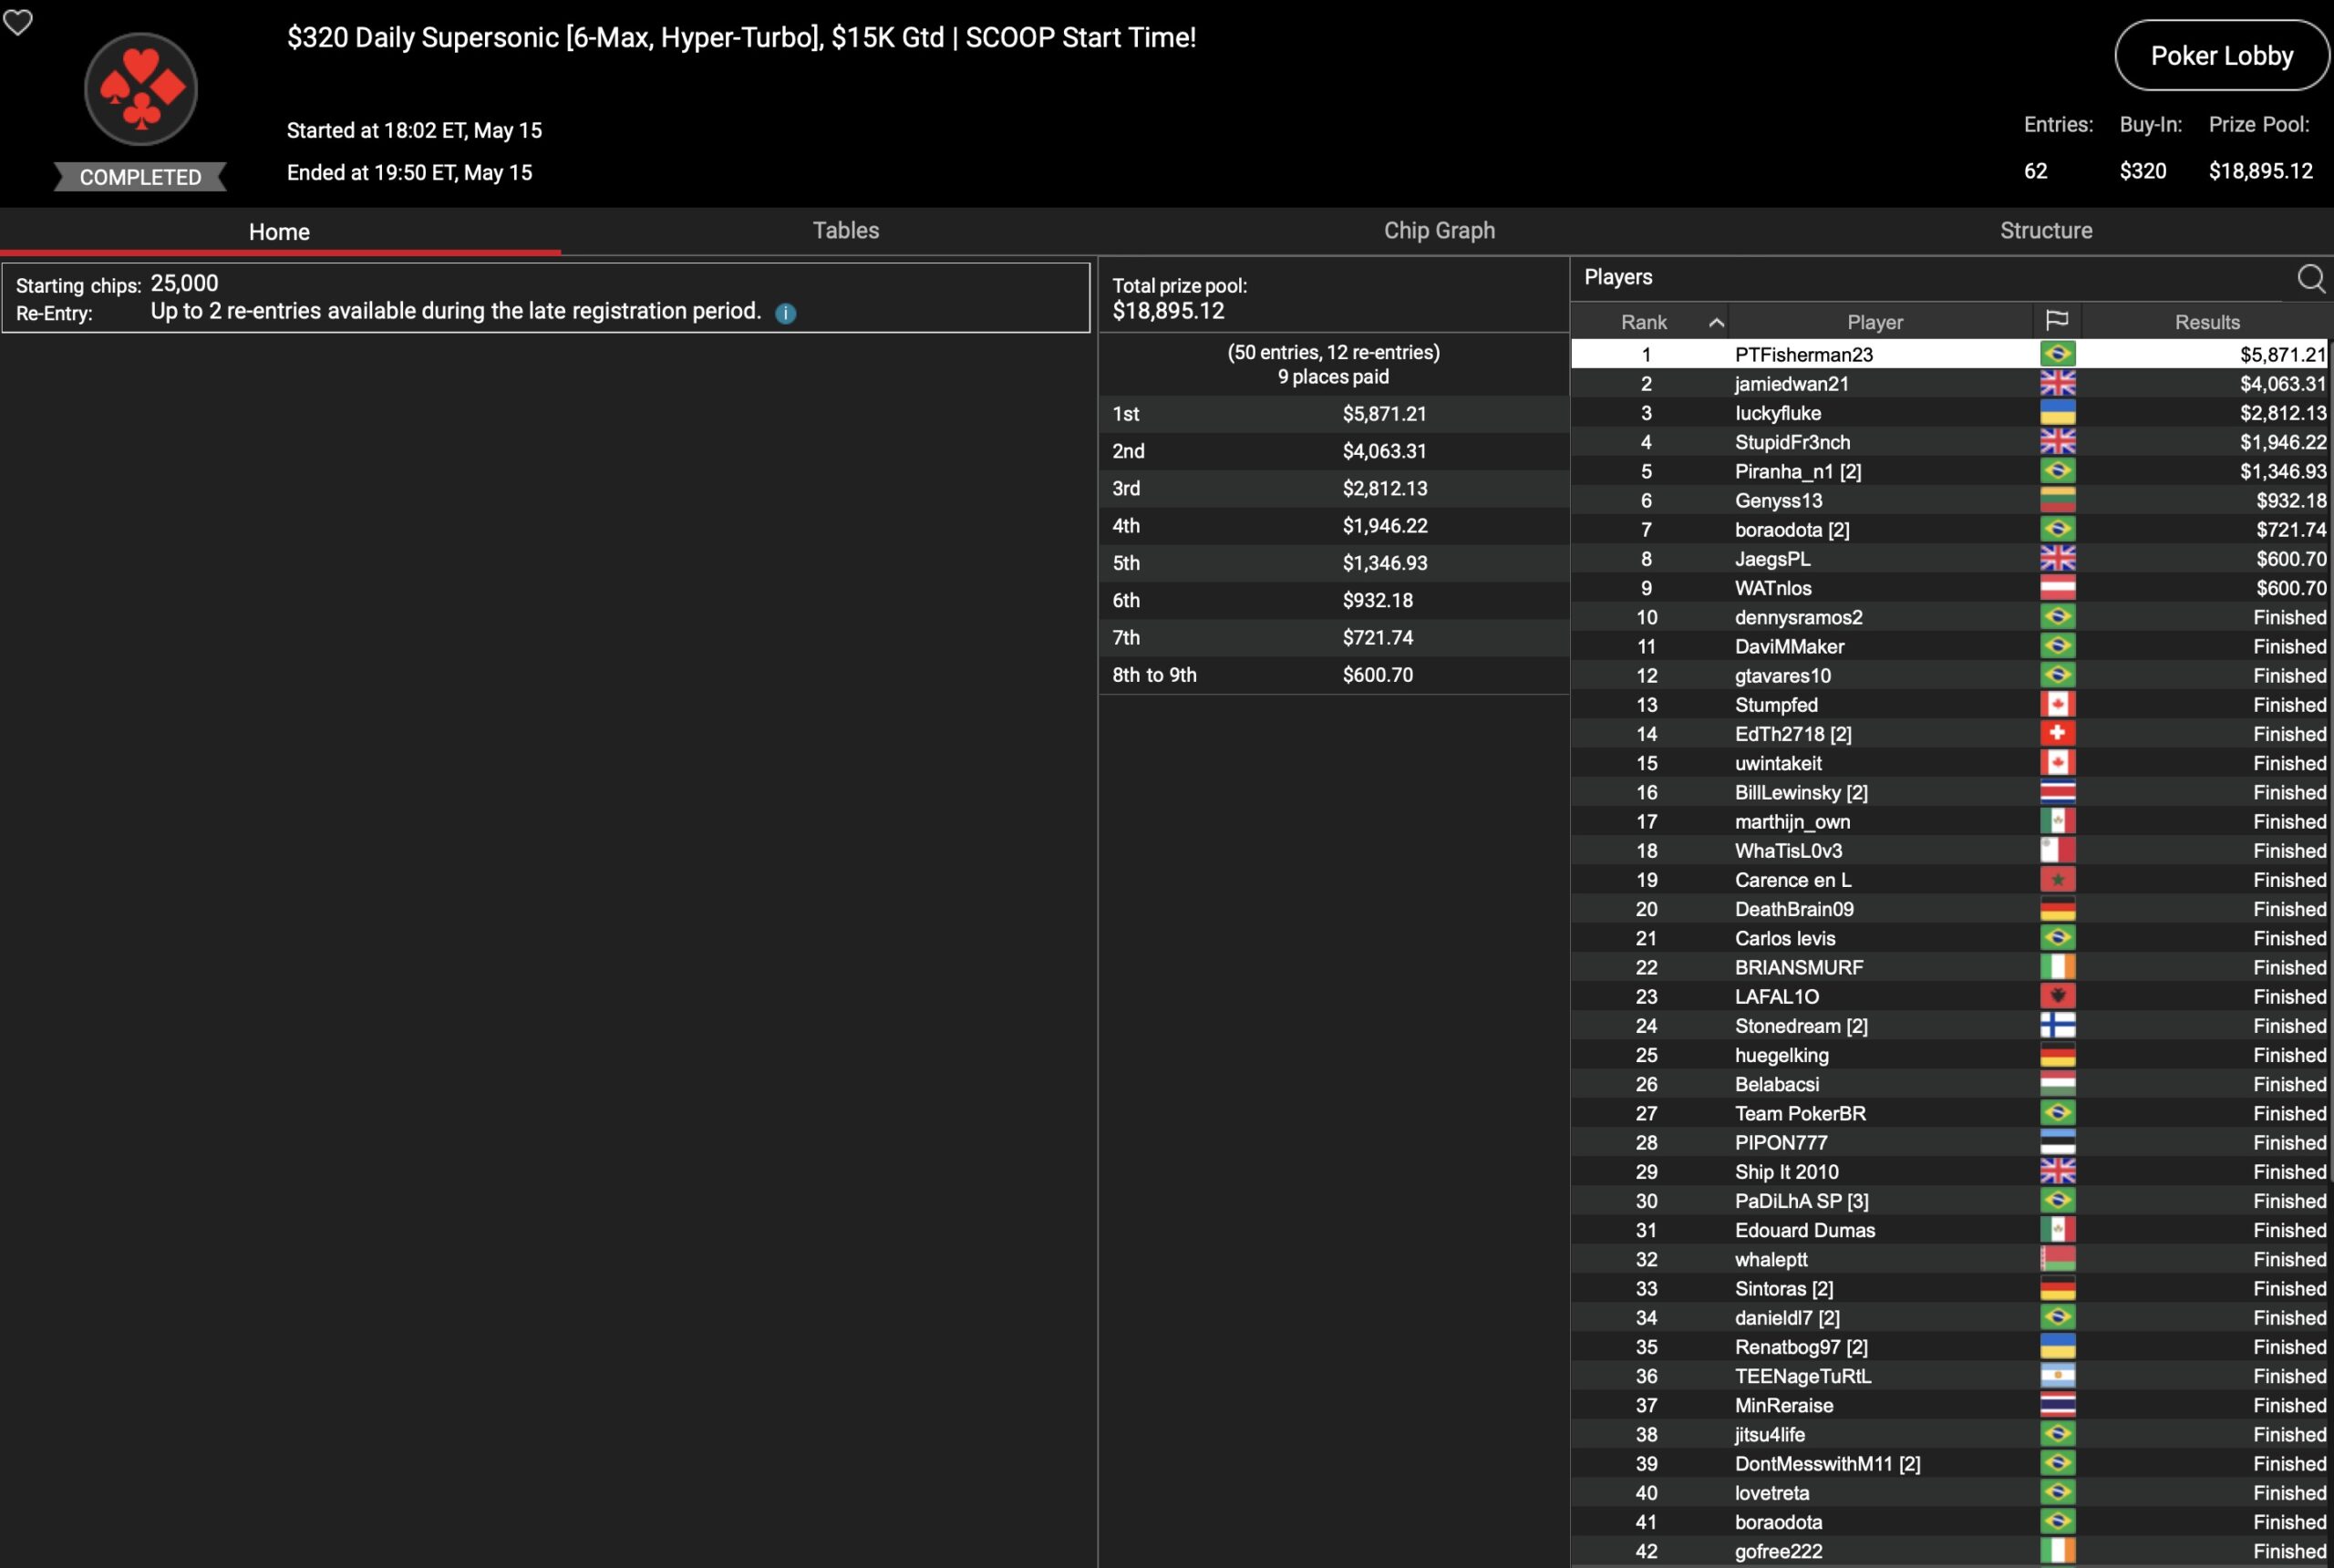This screenshot has height=1568, width=2334.
Task: Select the Home tab
Action: click(x=279, y=232)
